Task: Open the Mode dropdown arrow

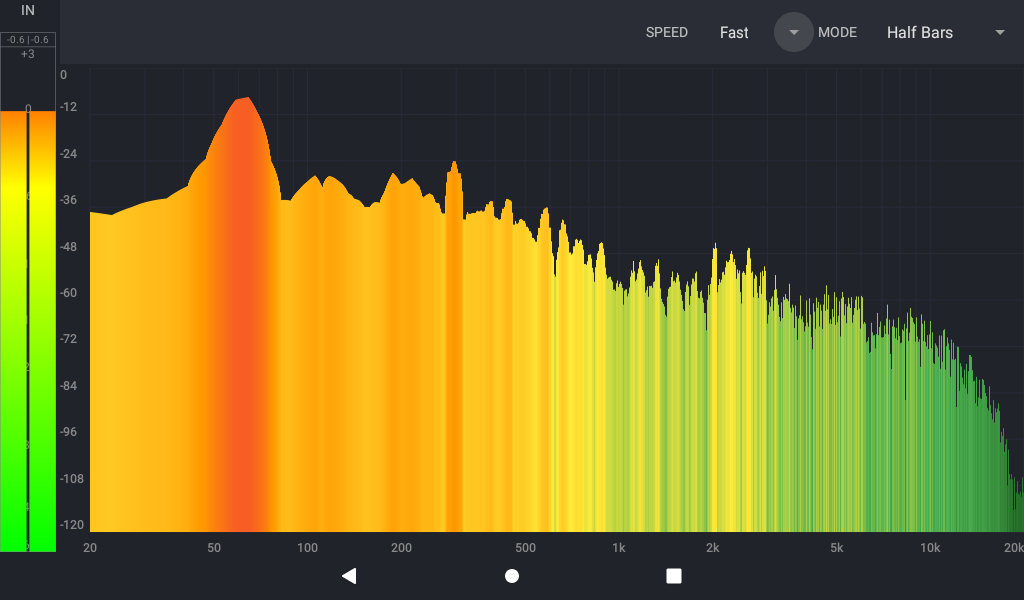Action: [999, 32]
